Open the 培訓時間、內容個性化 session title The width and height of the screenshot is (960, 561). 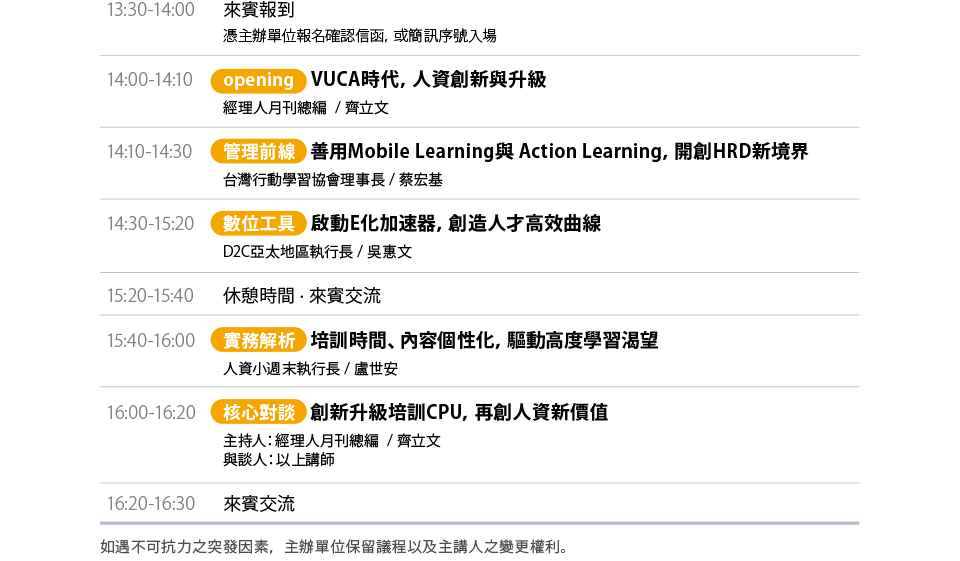484,341
